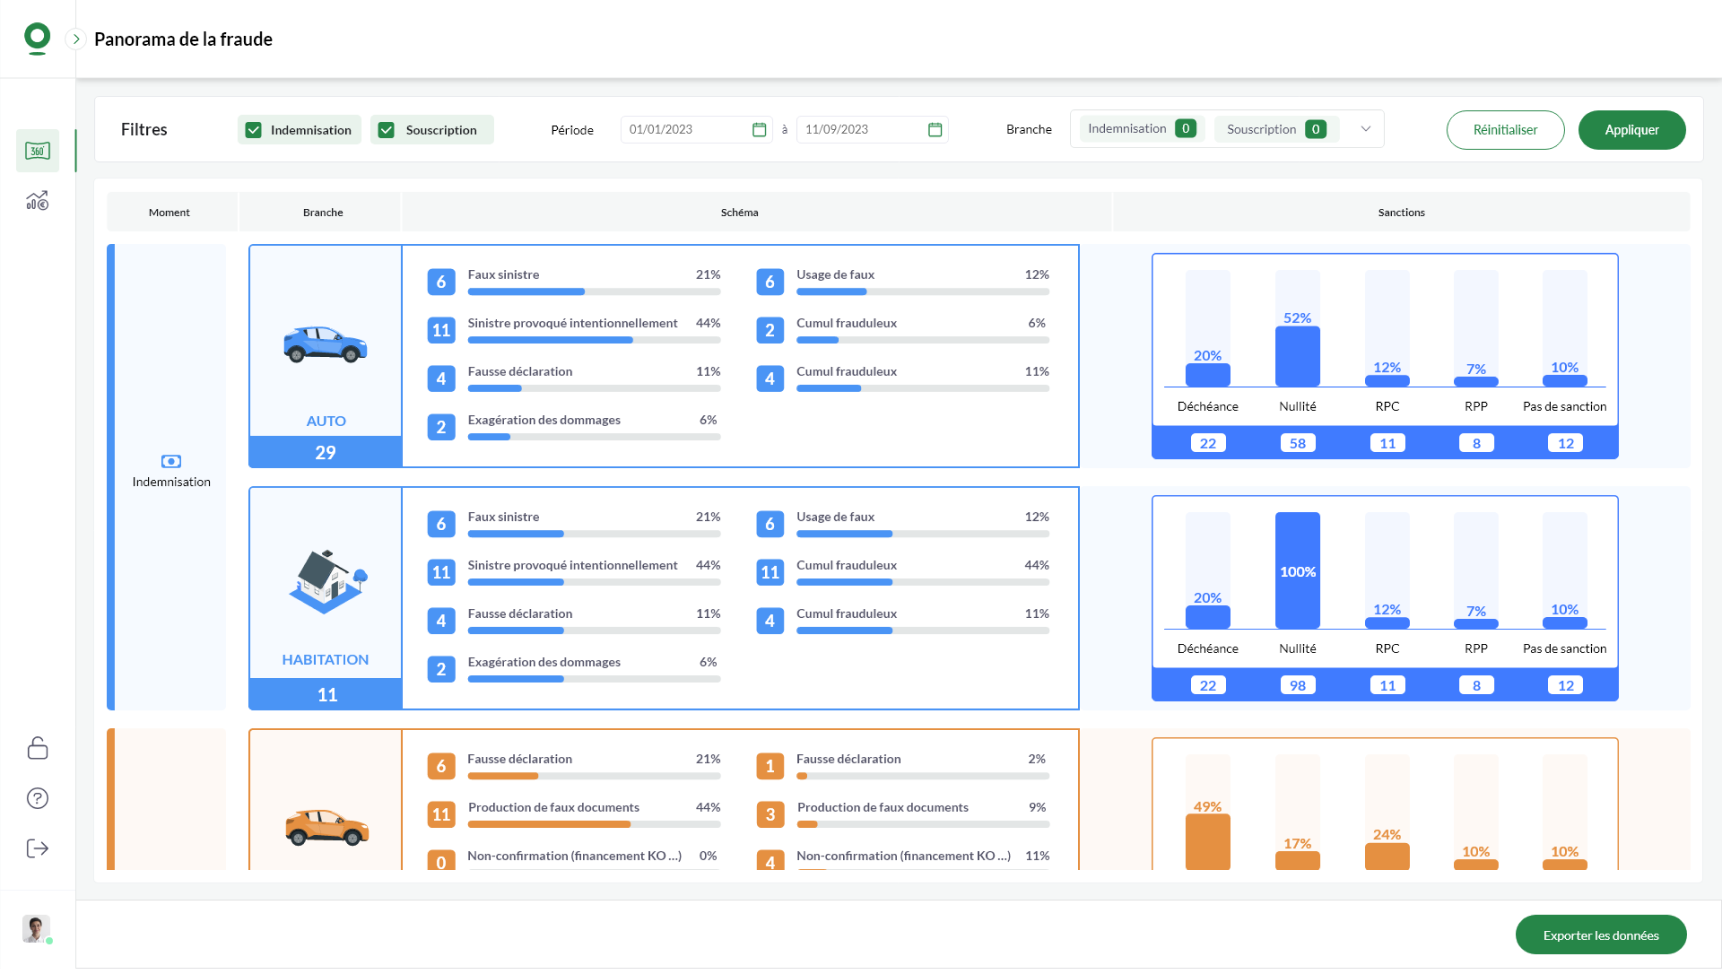Click the Réinitialiser button
The image size is (1722, 969).
coord(1504,130)
